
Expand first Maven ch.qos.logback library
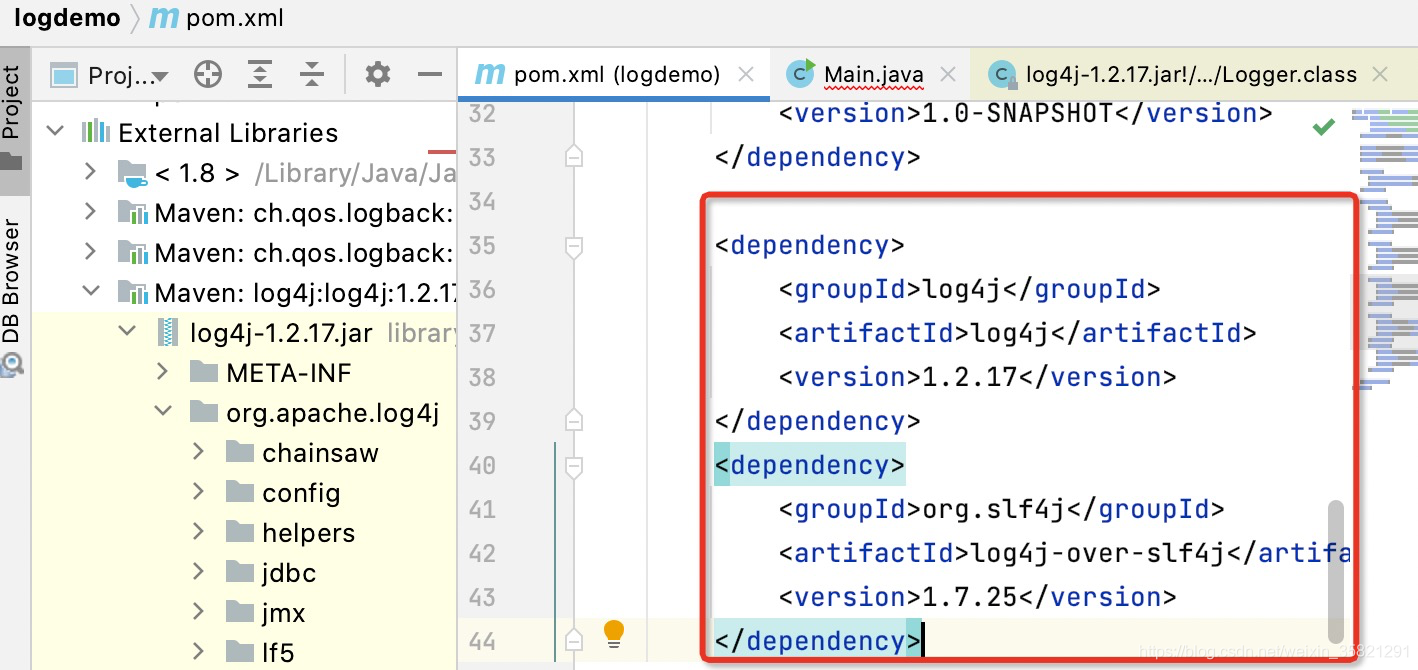(x=91, y=212)
